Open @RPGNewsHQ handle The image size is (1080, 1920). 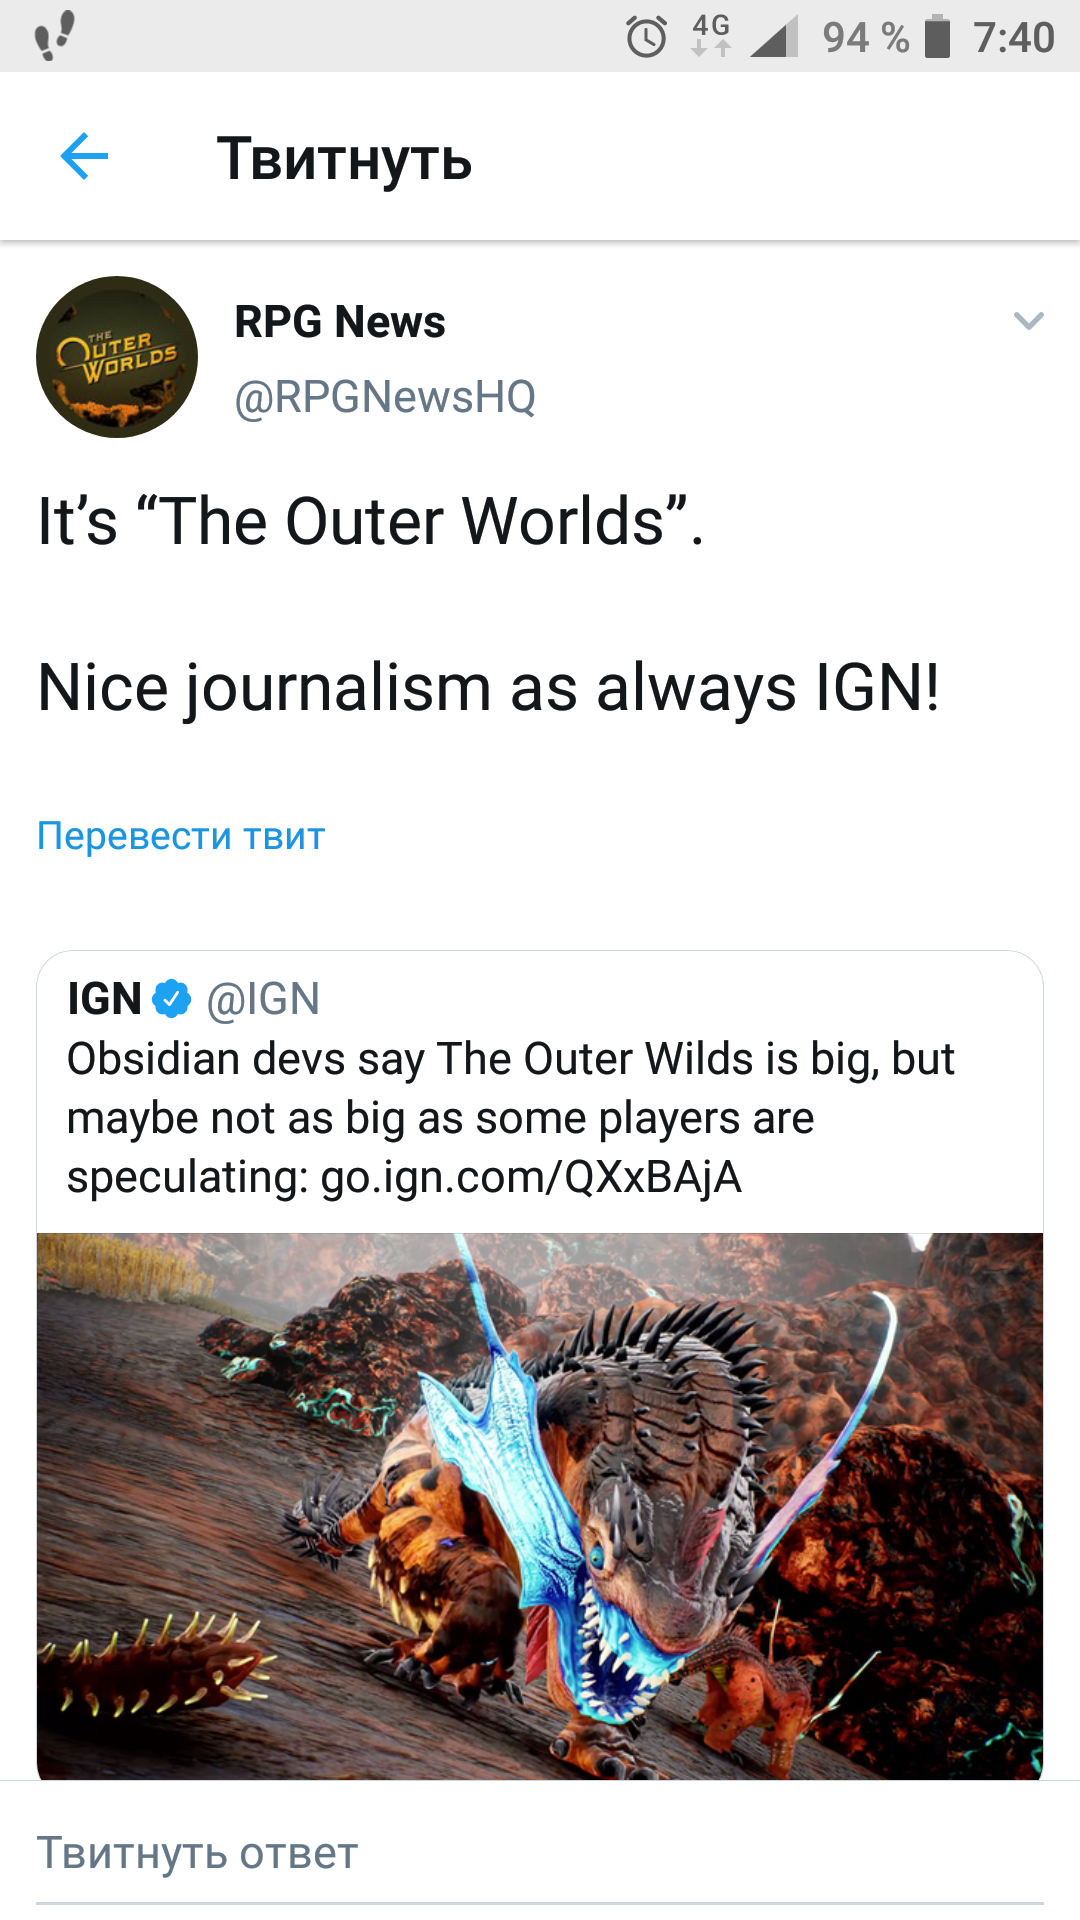(x=383, y=395)
